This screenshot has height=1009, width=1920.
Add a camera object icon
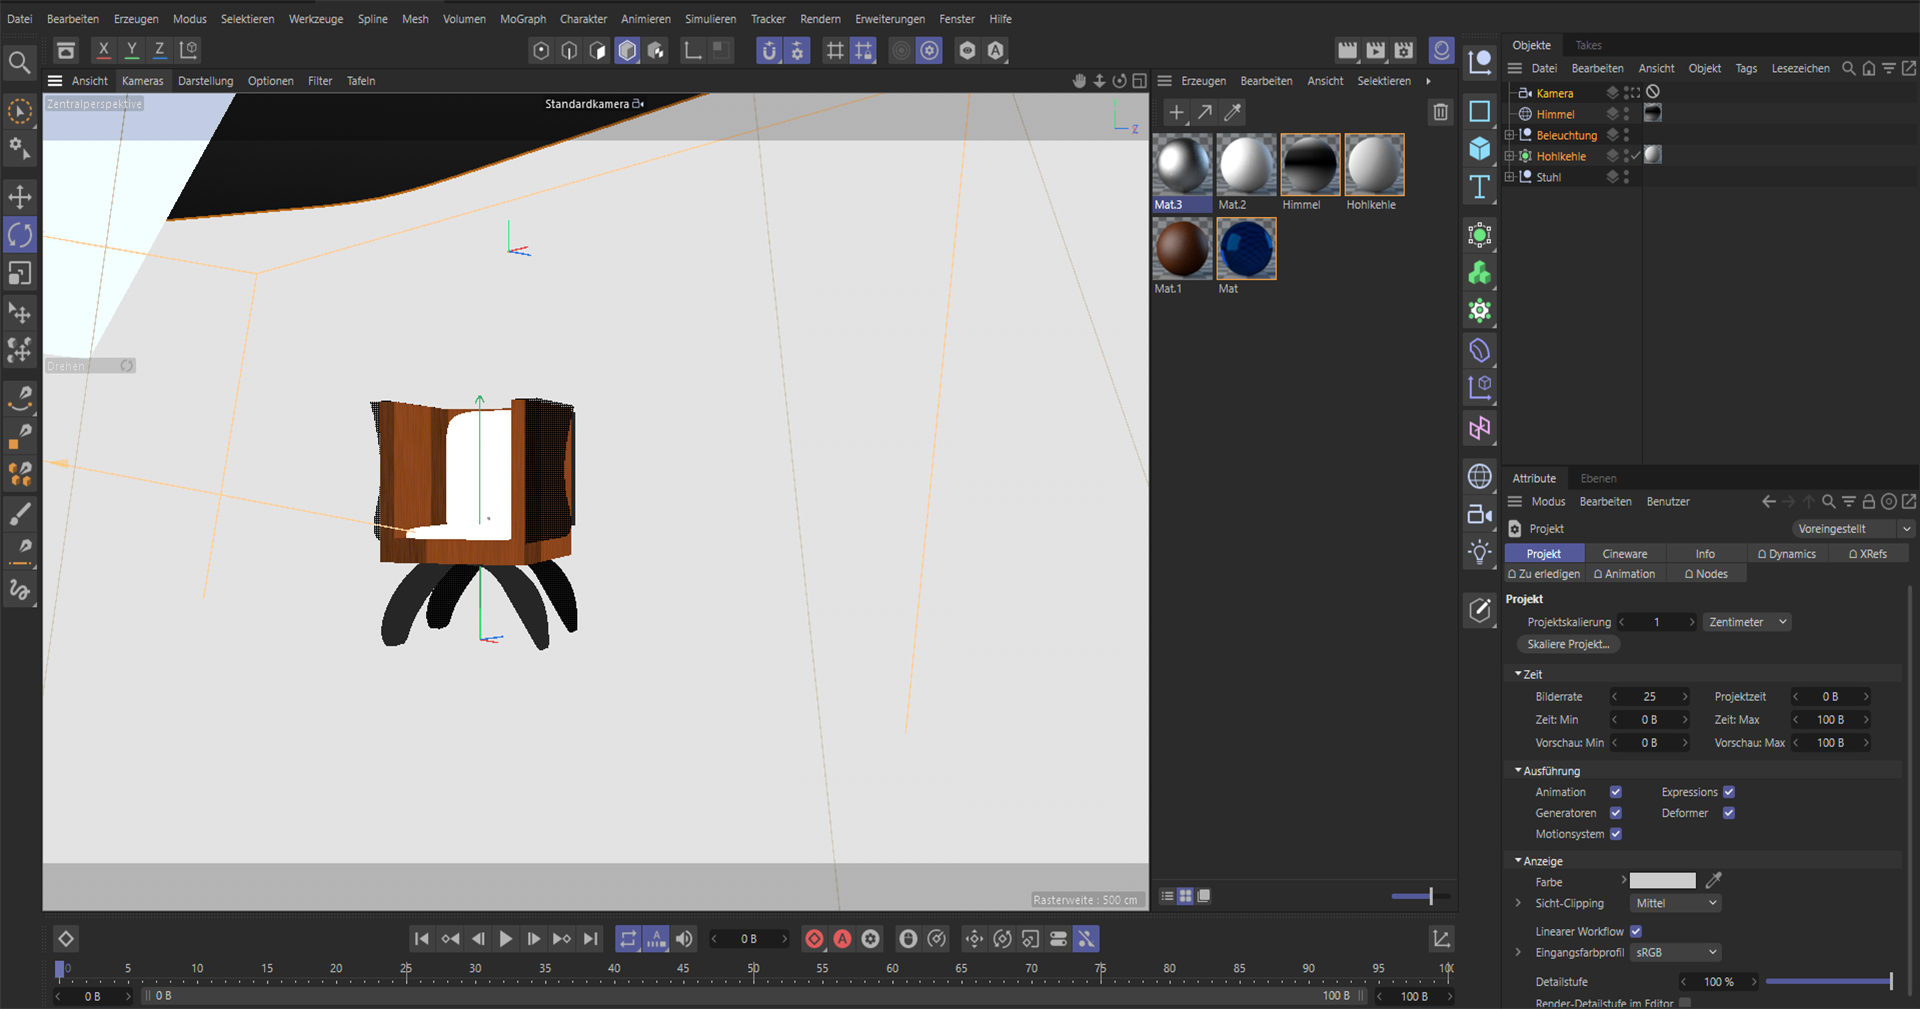pos(1480,514)
